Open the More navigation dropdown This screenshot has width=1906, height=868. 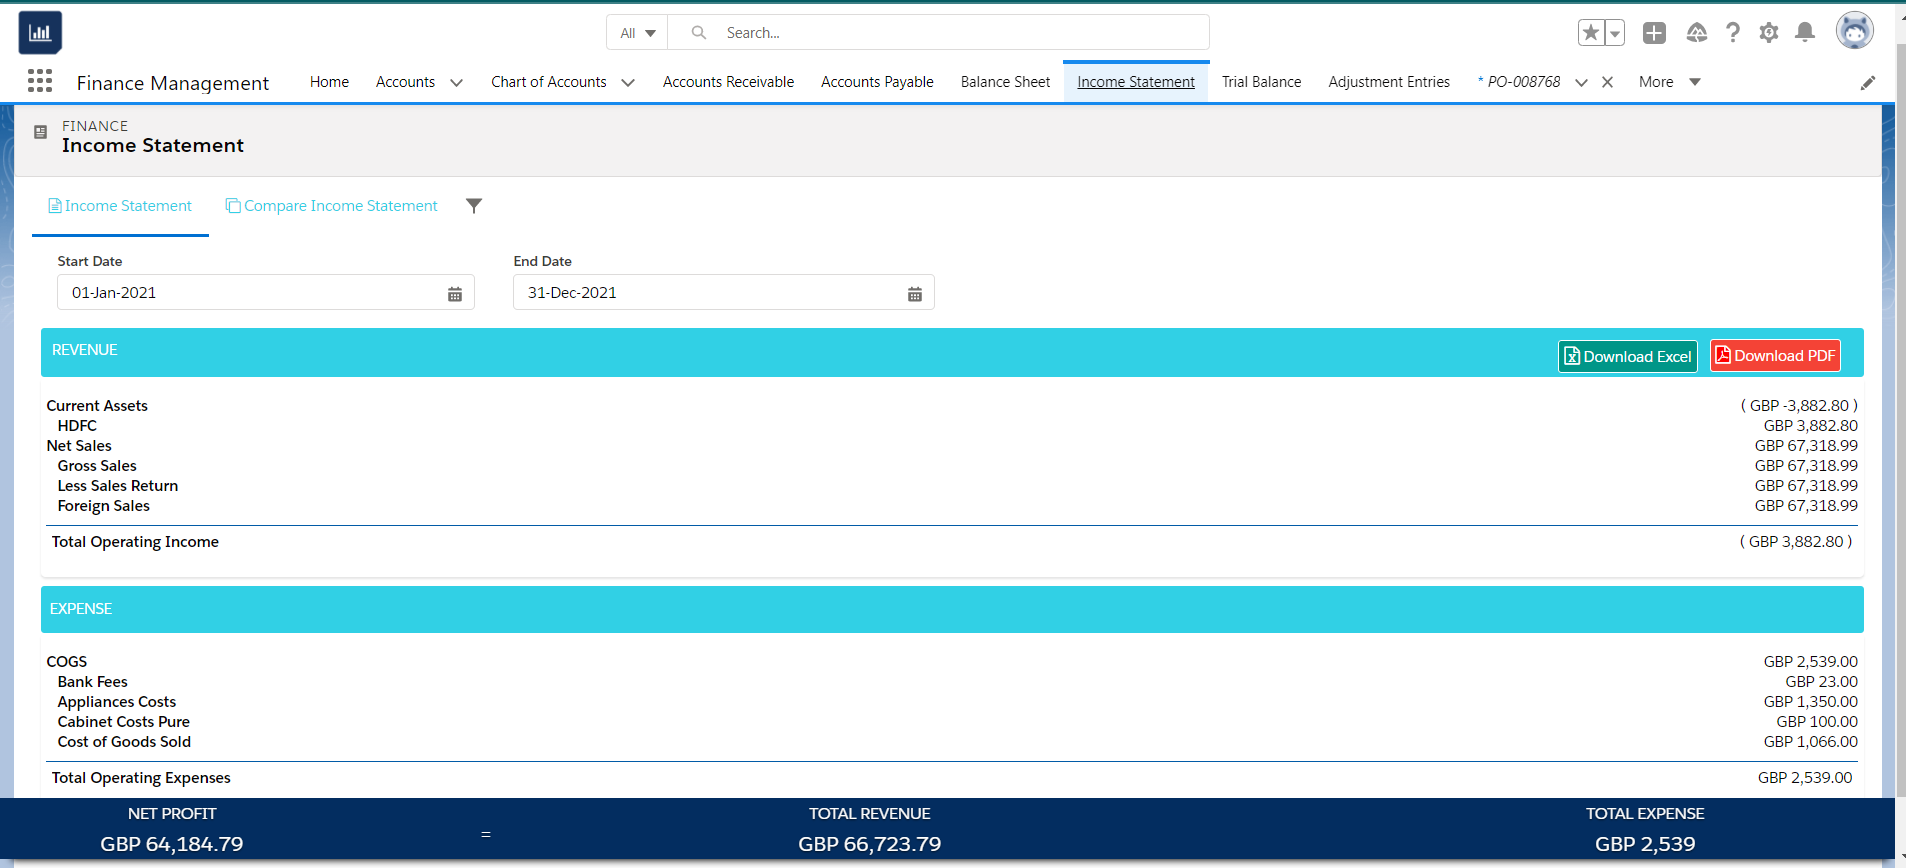pos(1669,82)
